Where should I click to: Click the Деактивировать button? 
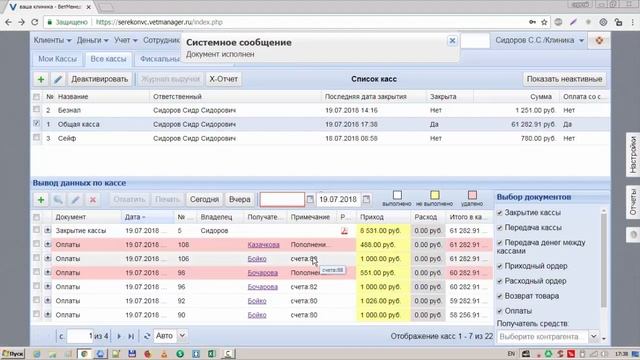click(100, 79)
